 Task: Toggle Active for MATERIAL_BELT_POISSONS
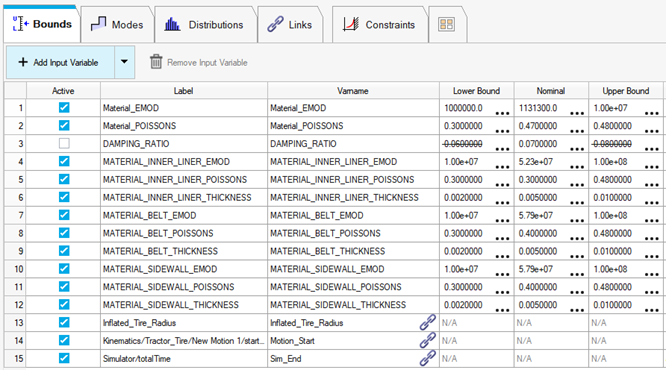point(64,233)
